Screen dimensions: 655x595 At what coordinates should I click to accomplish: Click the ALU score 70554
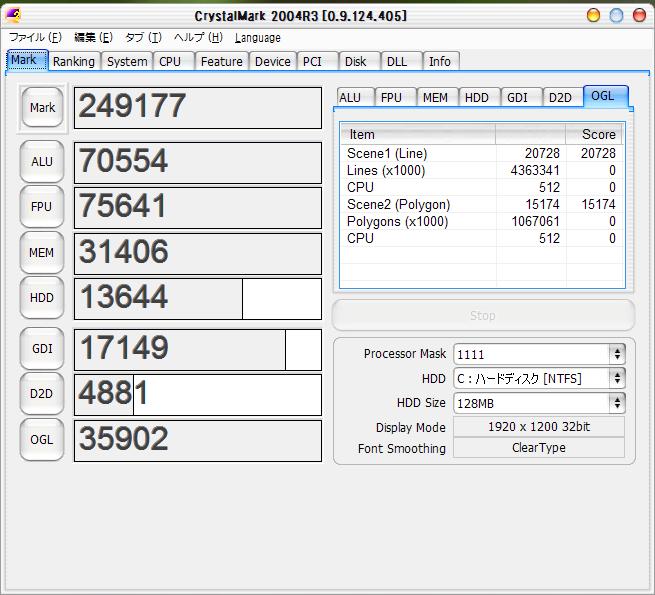click(x=198, y=163)
